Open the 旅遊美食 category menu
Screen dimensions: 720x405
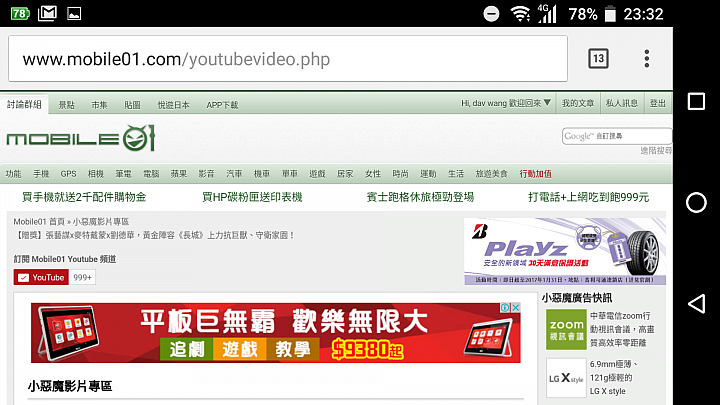point(492,174)
